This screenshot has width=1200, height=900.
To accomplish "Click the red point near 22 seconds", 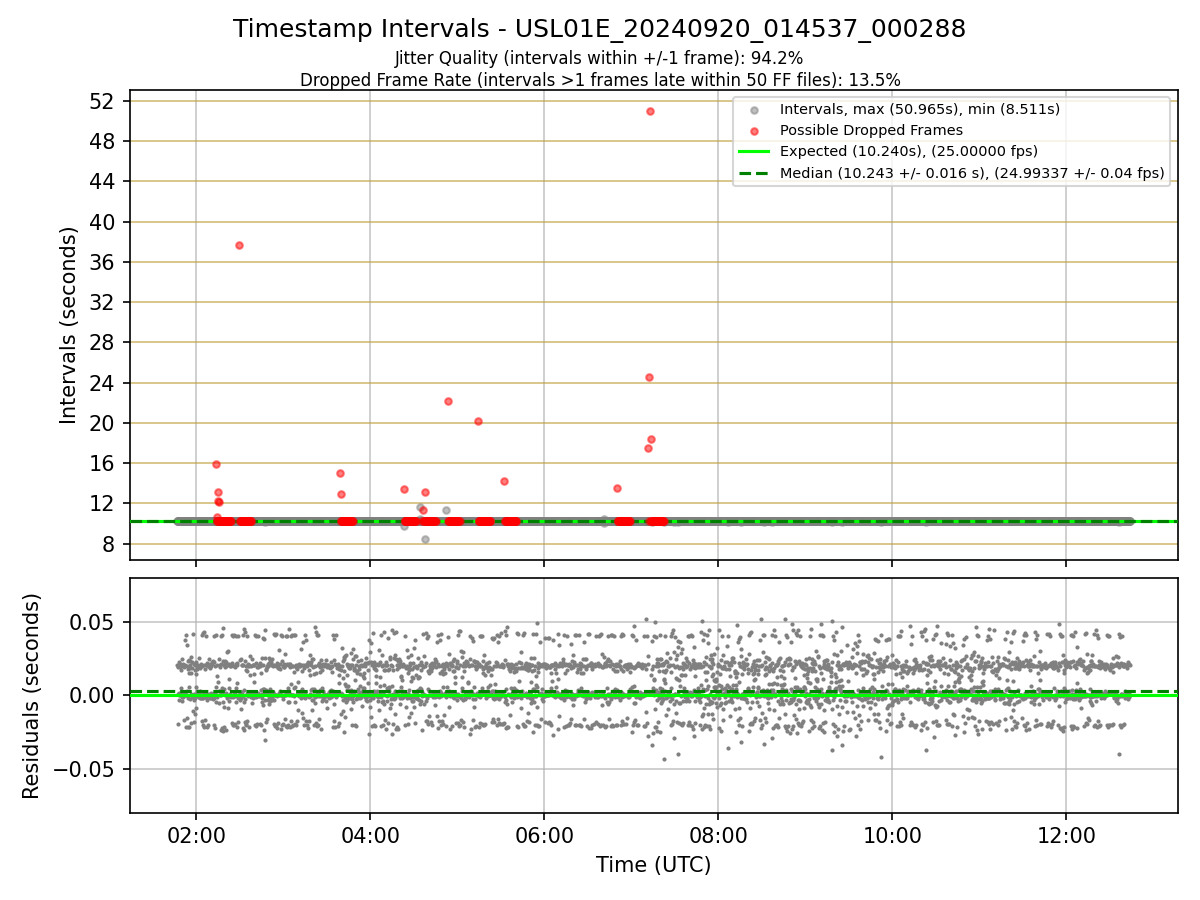I will (448, 401).
